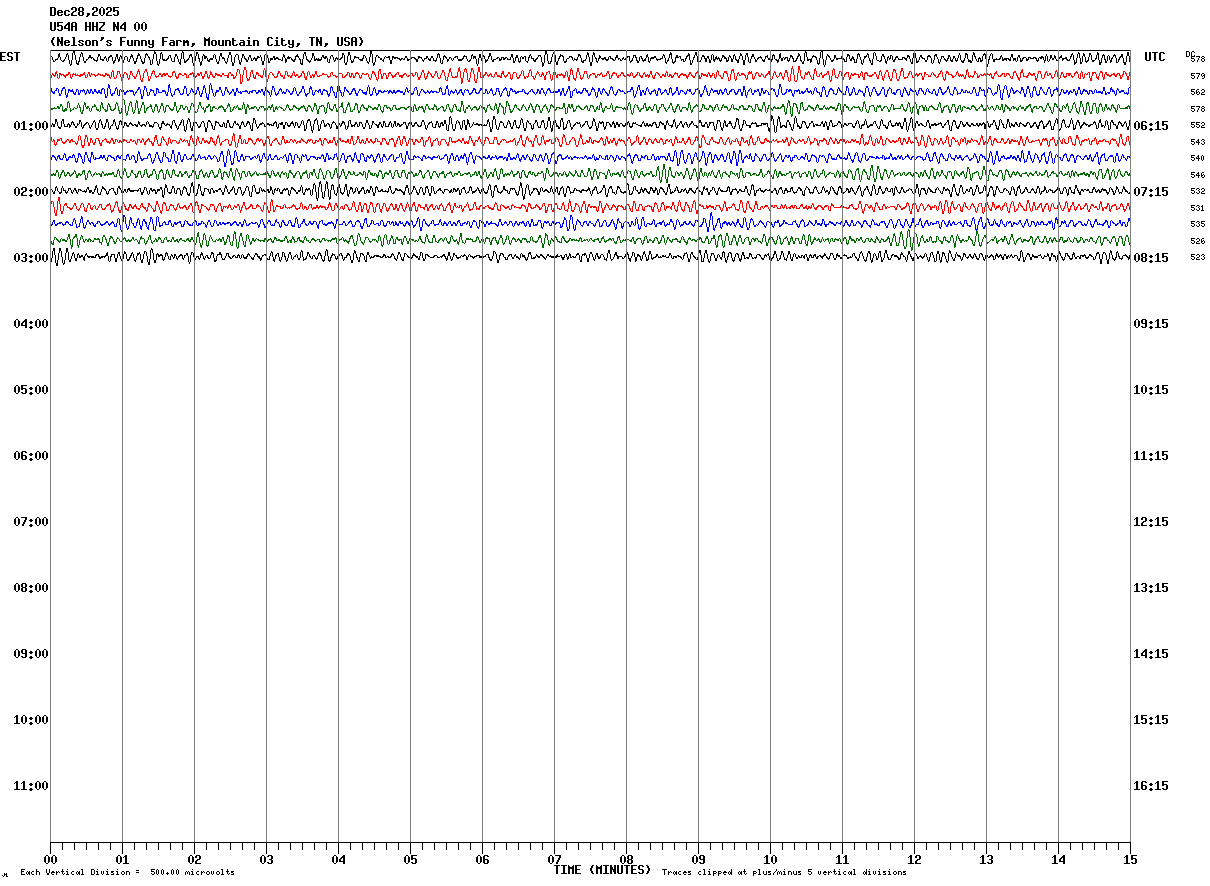Click the DC offset value 523

pos(1198,257)
